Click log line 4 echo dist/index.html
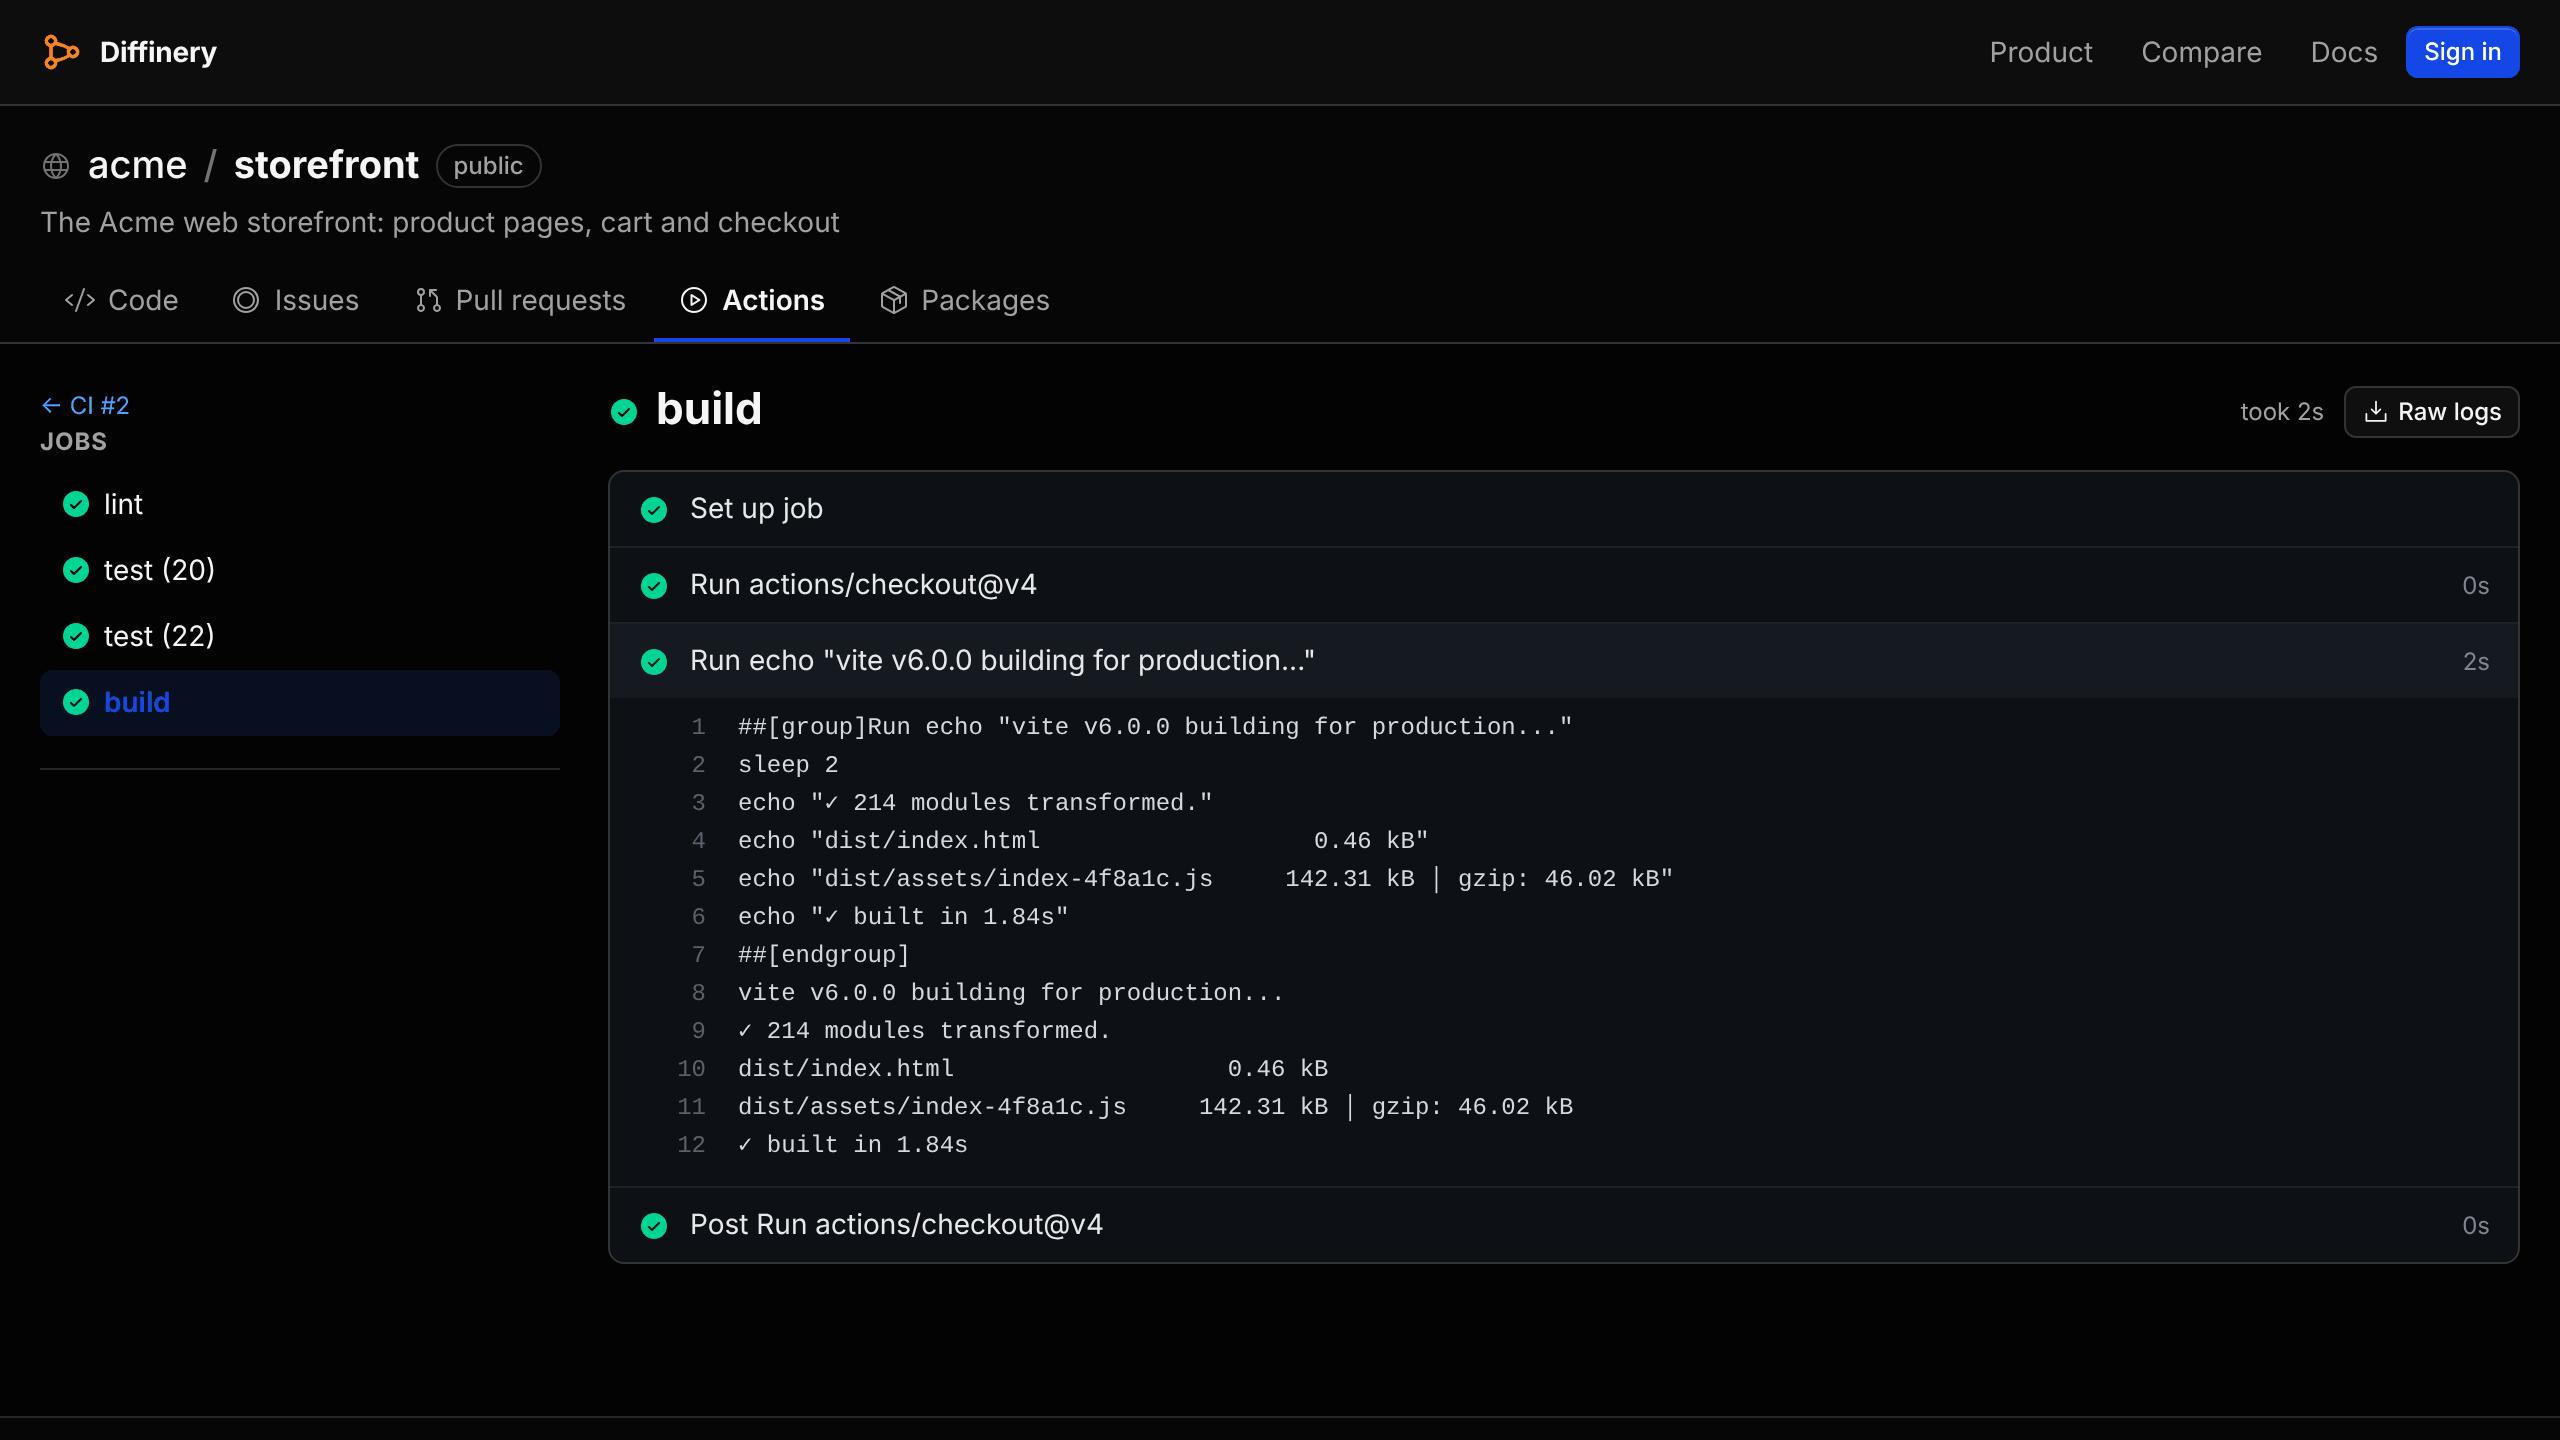Screen dimensions: 2560x1440 click(1083, 841)
